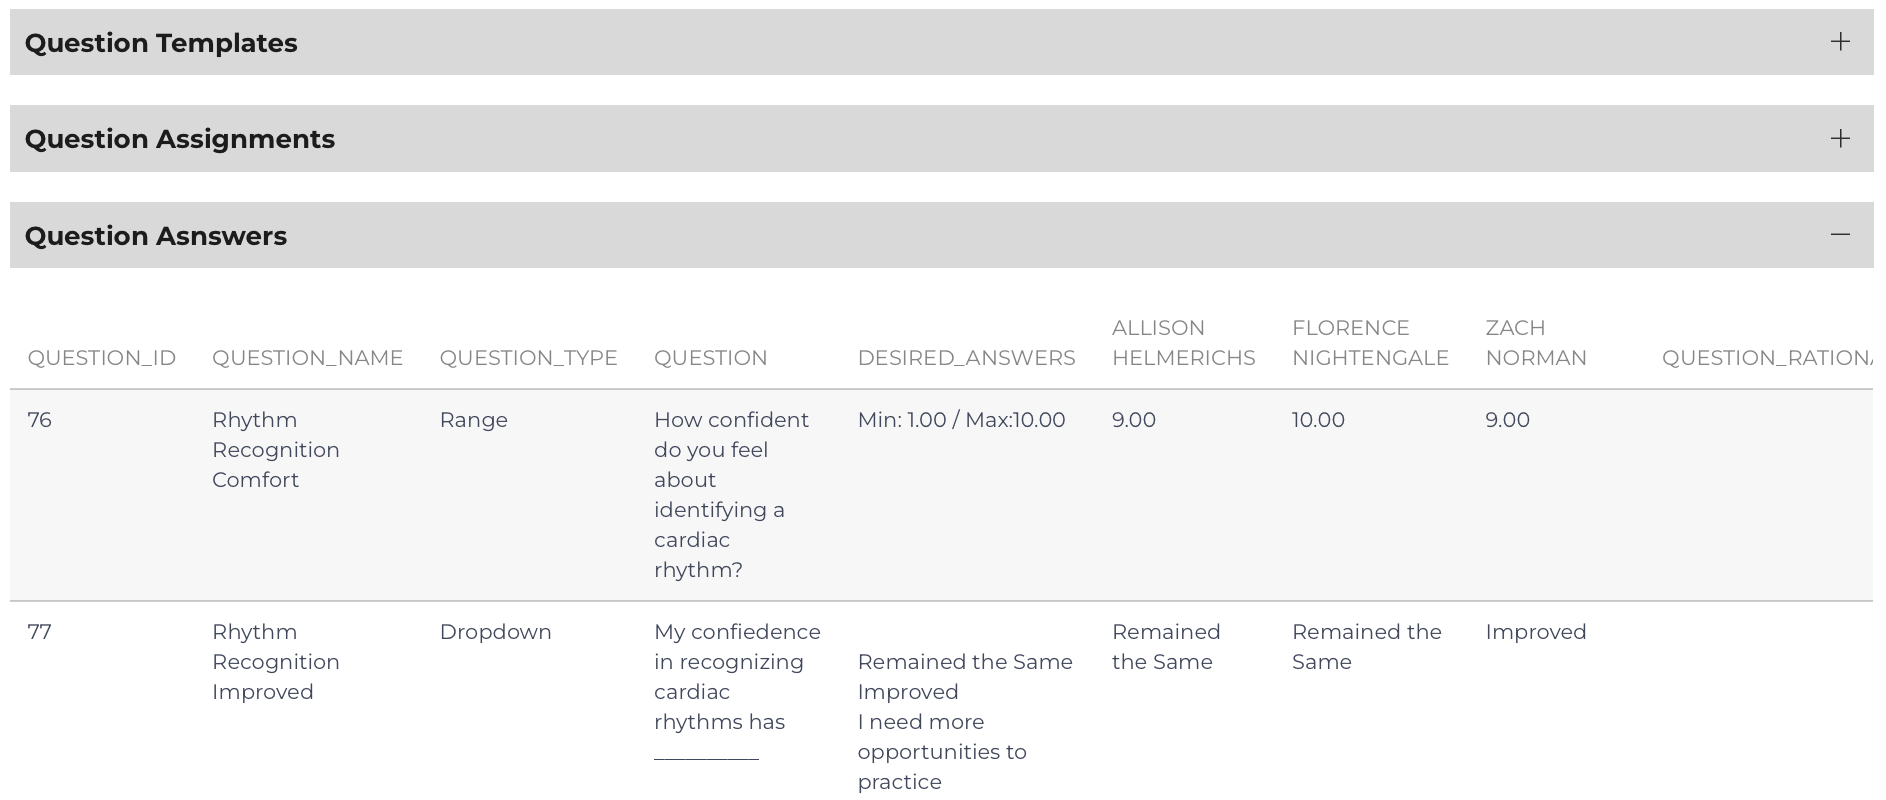Select question ID 77 cell

[x=40, y=632]
